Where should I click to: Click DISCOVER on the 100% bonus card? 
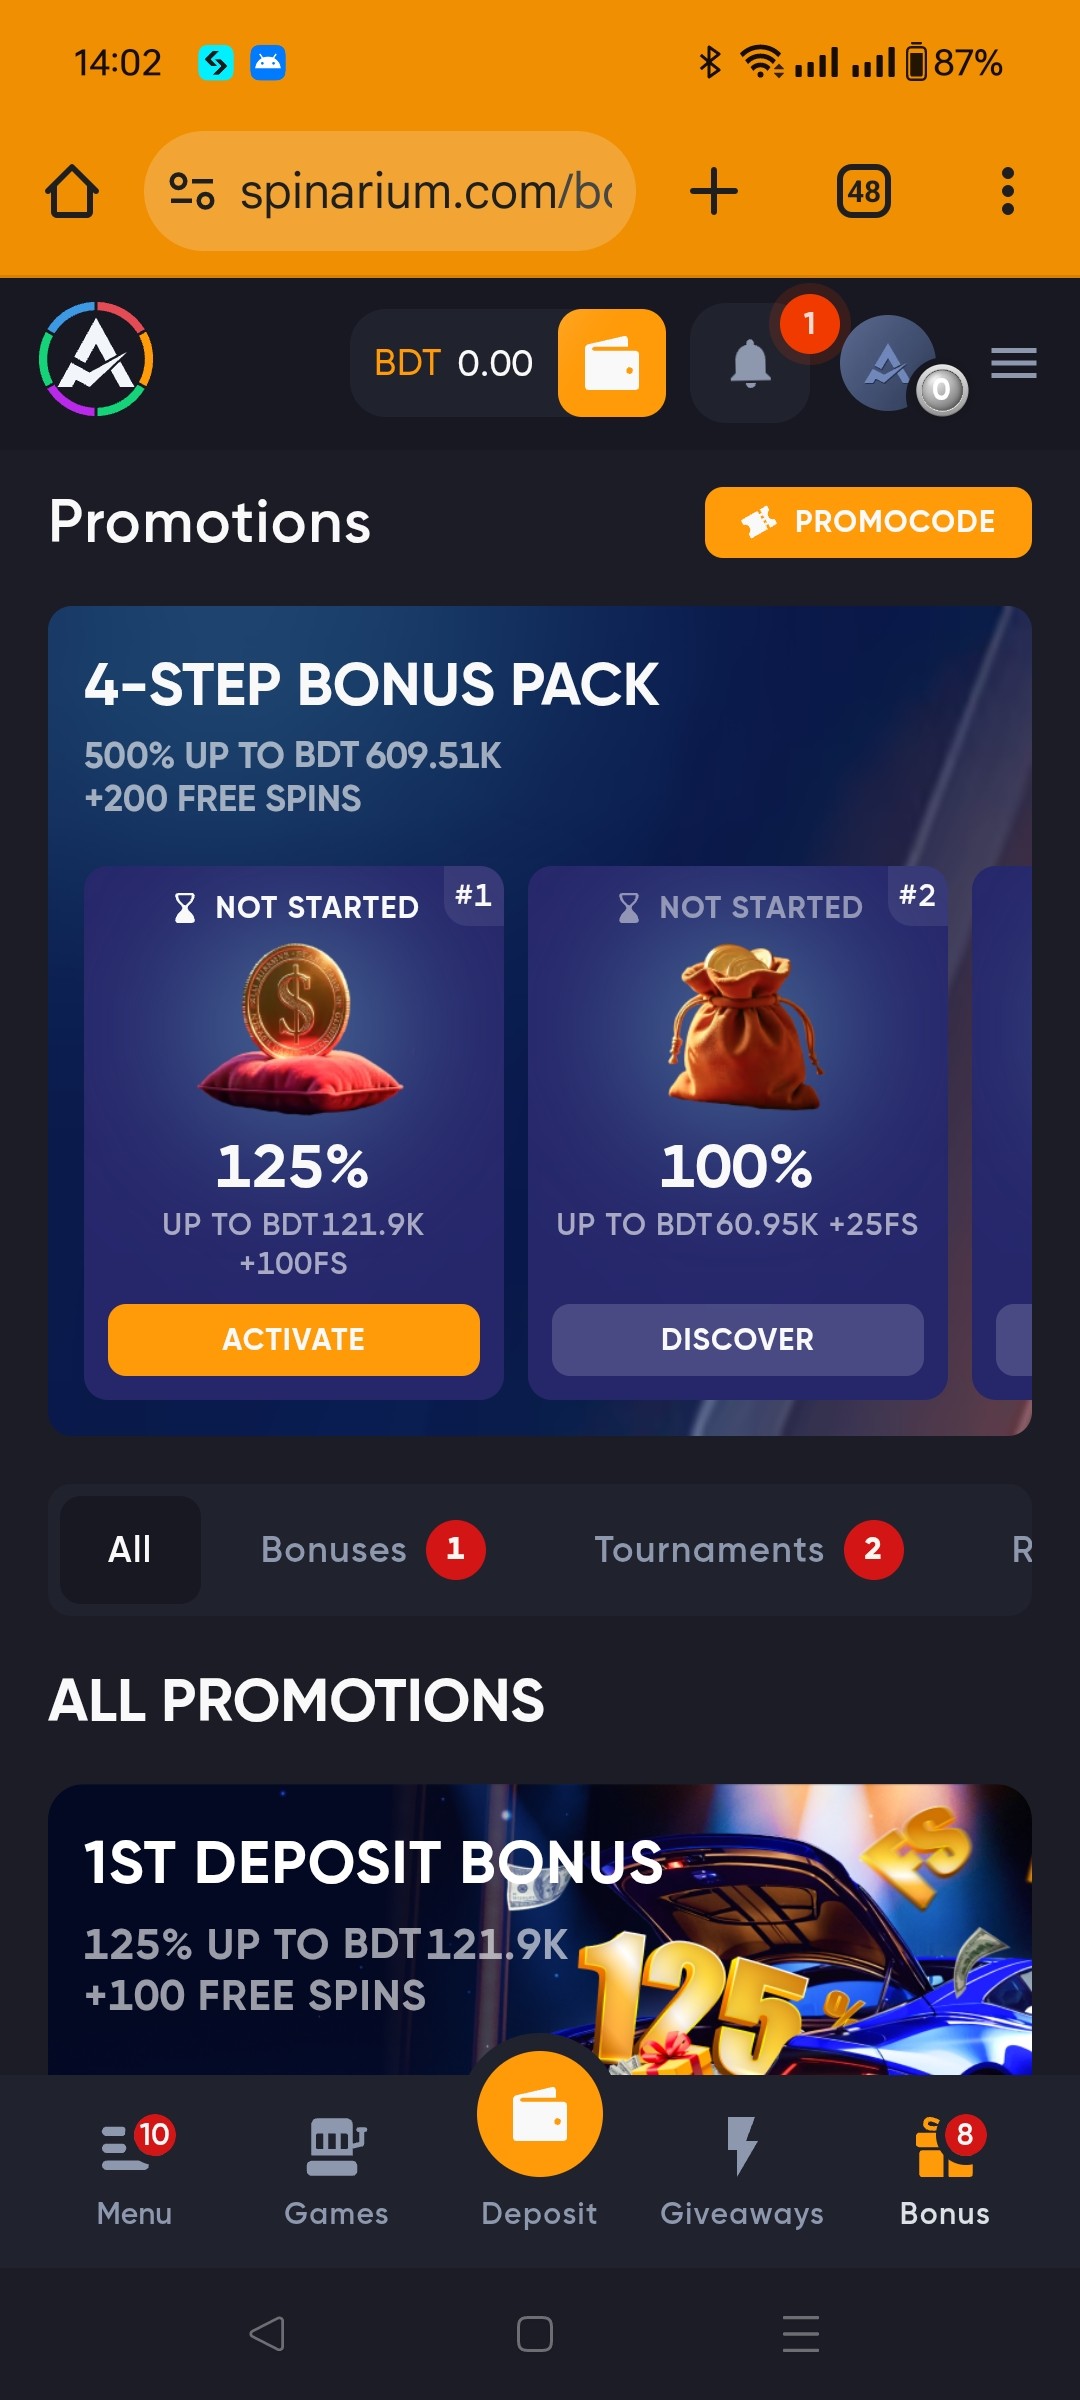click(738, 1340)
